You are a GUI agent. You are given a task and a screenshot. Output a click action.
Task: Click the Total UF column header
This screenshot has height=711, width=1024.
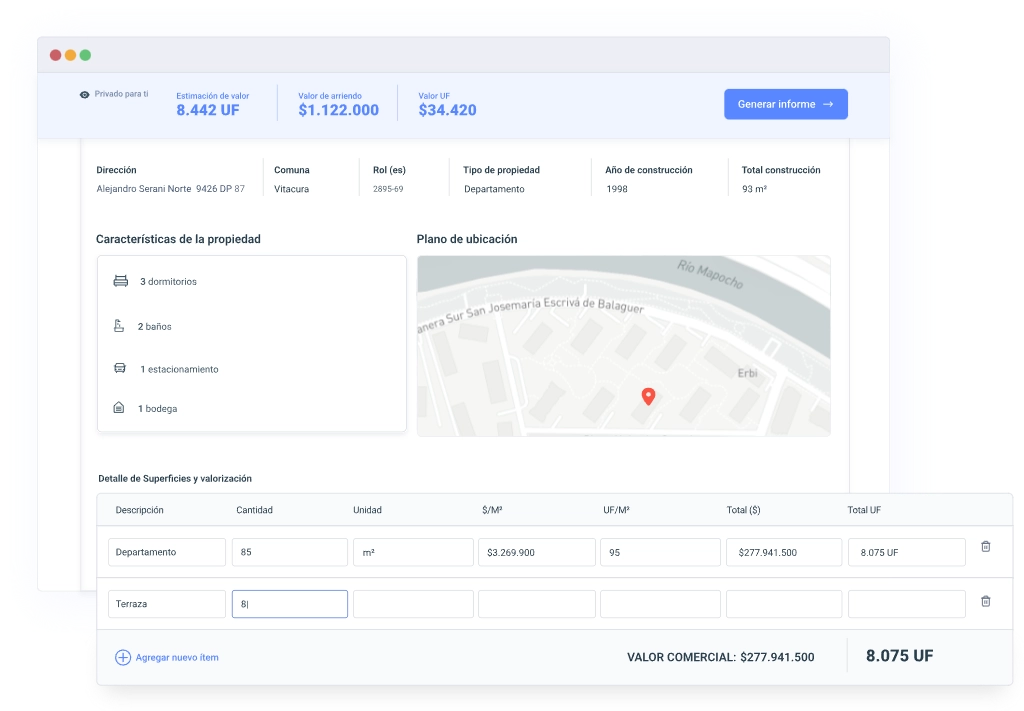(x=864, y=510)
